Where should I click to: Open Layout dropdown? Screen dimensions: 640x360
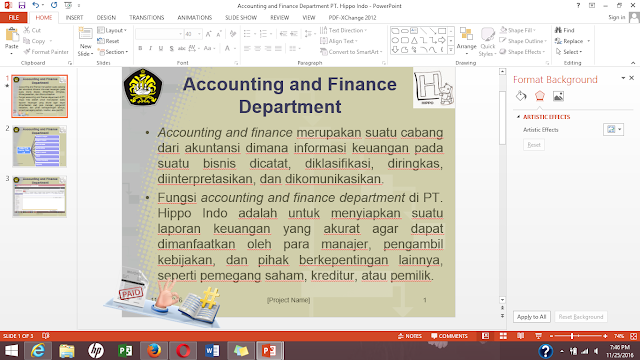(112, 30)
